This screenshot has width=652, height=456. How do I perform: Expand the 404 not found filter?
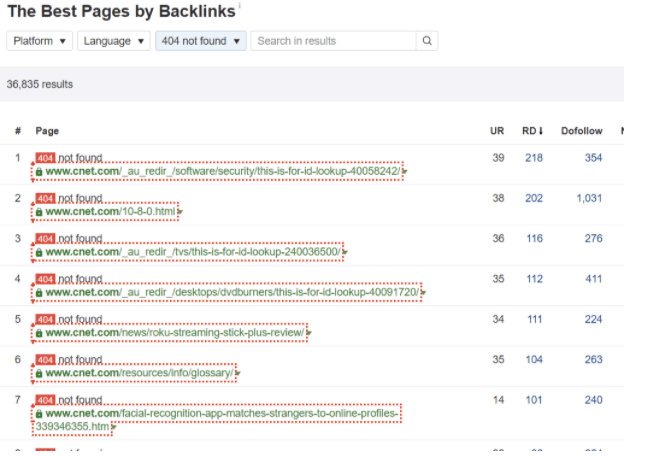click(201, 41)
